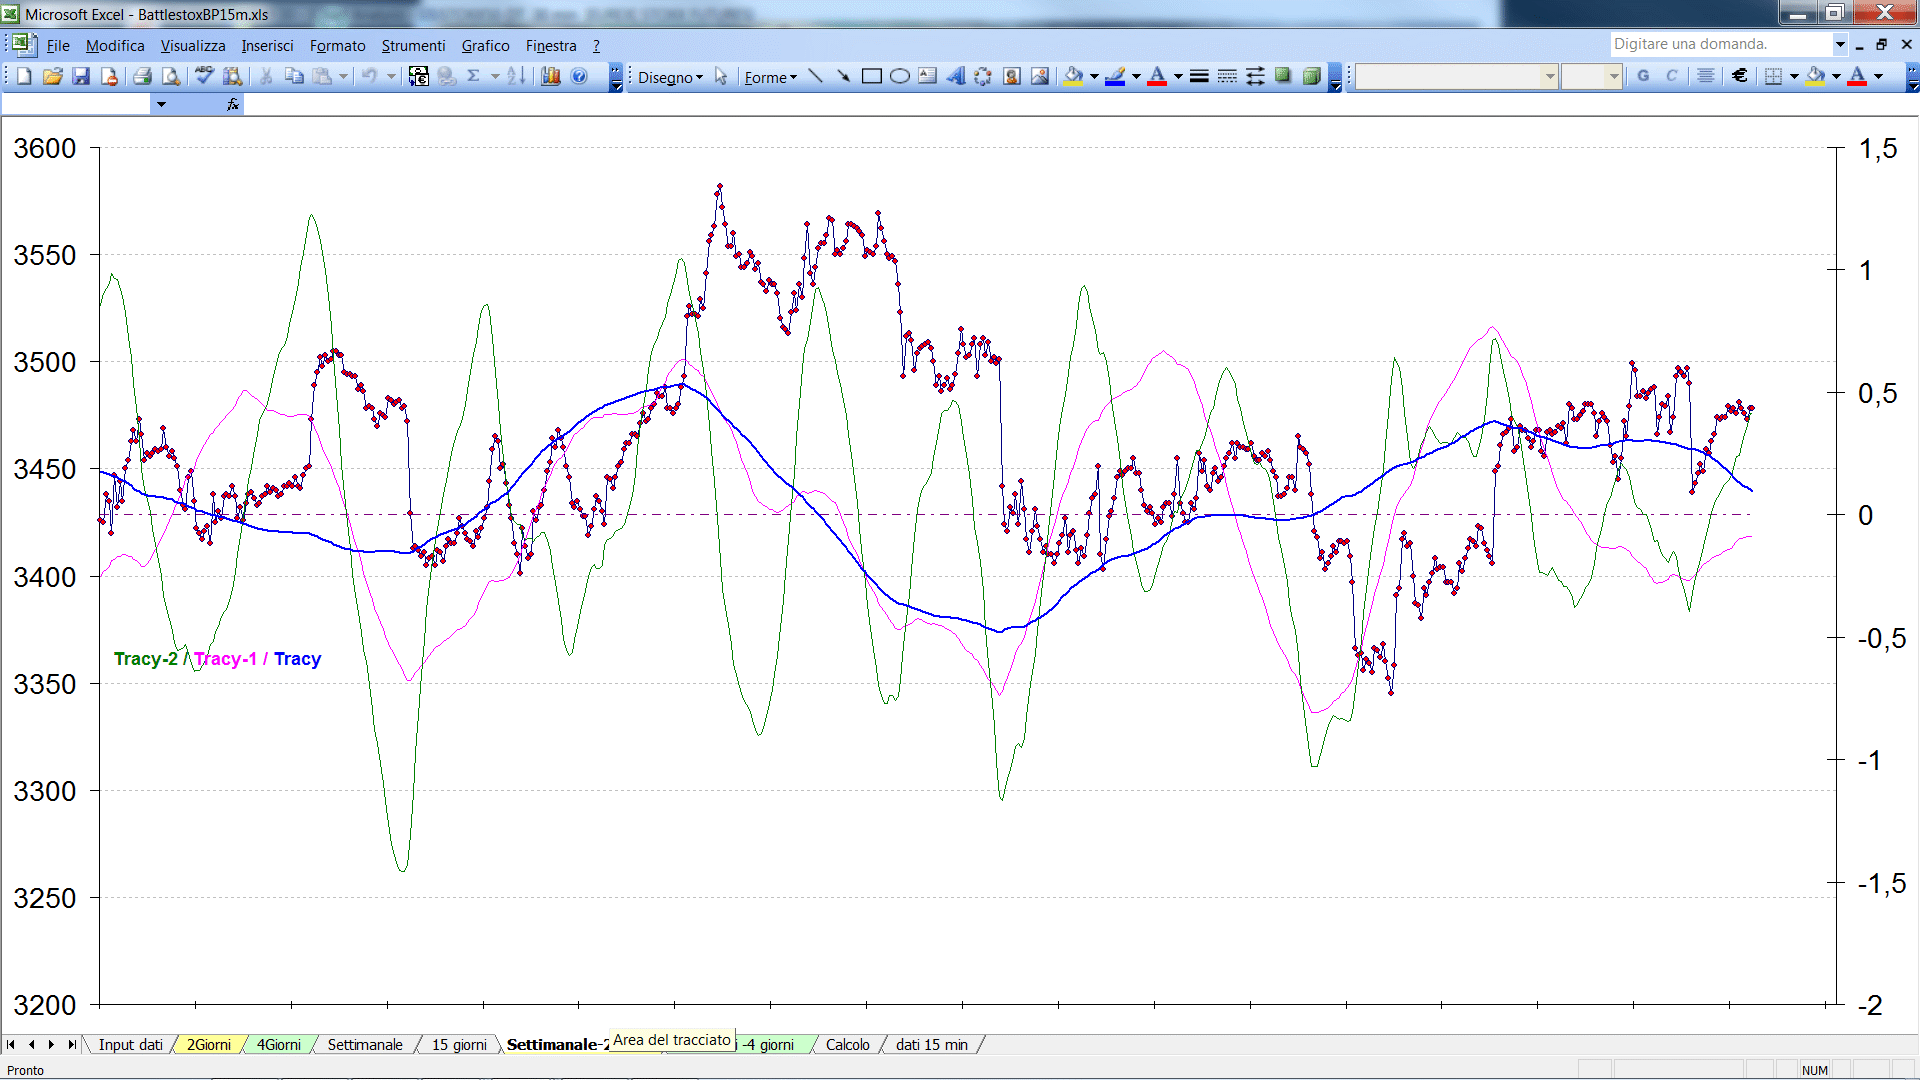Select the Select Objects pointer tool
The image size is (1920, 1080).
click(721, 76)
